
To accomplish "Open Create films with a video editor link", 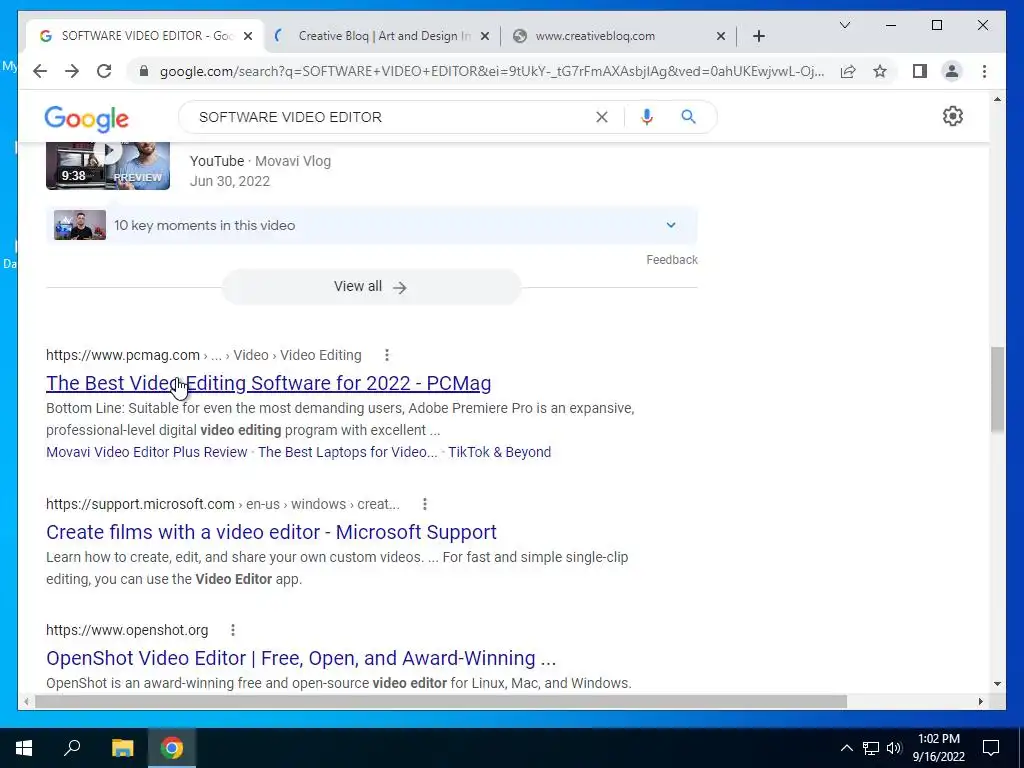I will coord(271,532).
